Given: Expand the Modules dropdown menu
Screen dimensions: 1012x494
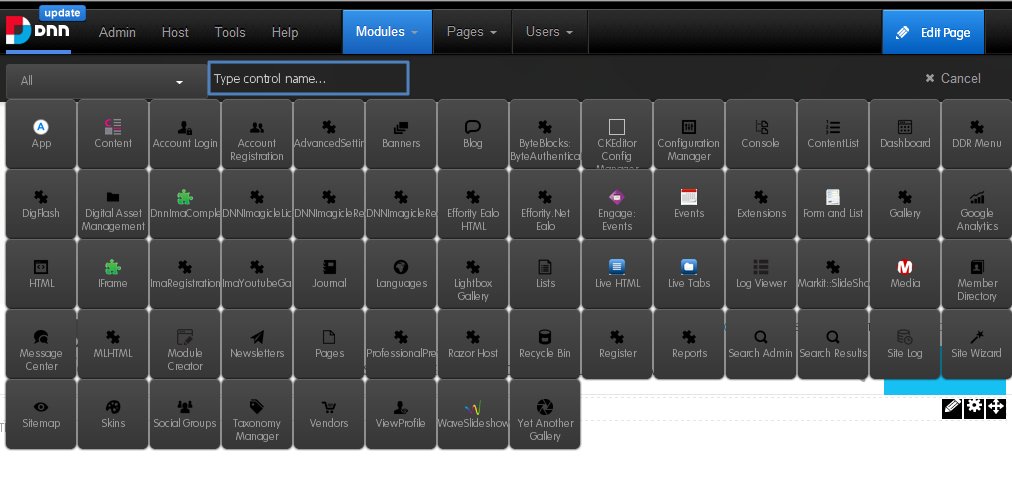Looking at the screenshot, I should pos(387,32).
